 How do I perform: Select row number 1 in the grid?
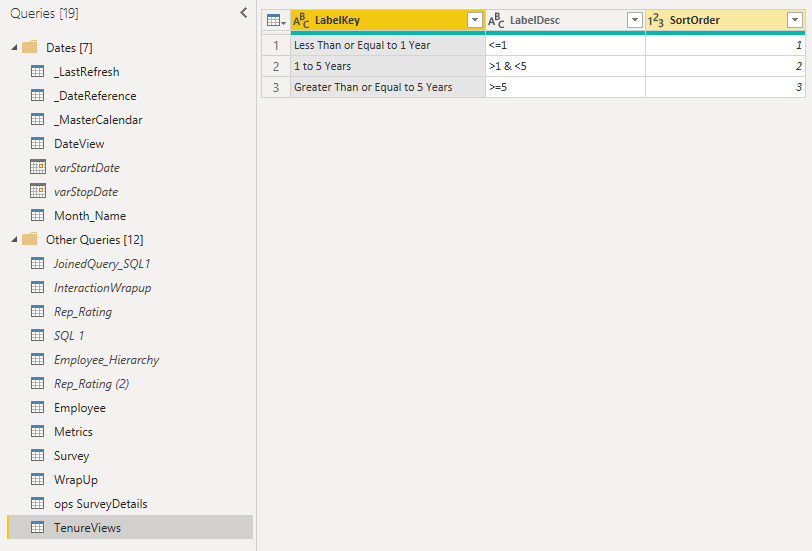click(276, 45)
